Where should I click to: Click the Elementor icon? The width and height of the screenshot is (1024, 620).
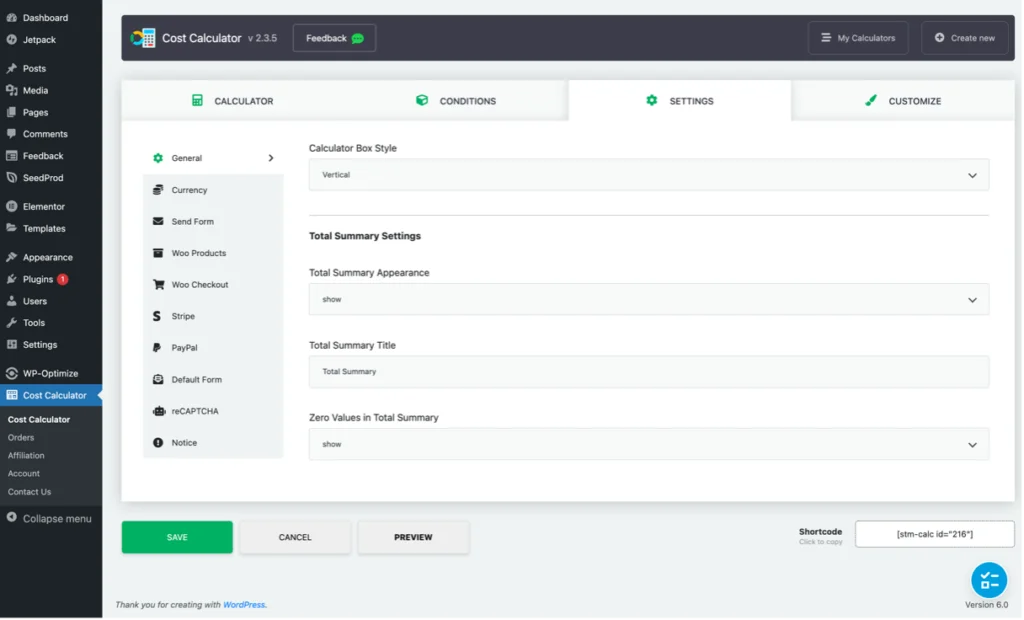(12, 206)
